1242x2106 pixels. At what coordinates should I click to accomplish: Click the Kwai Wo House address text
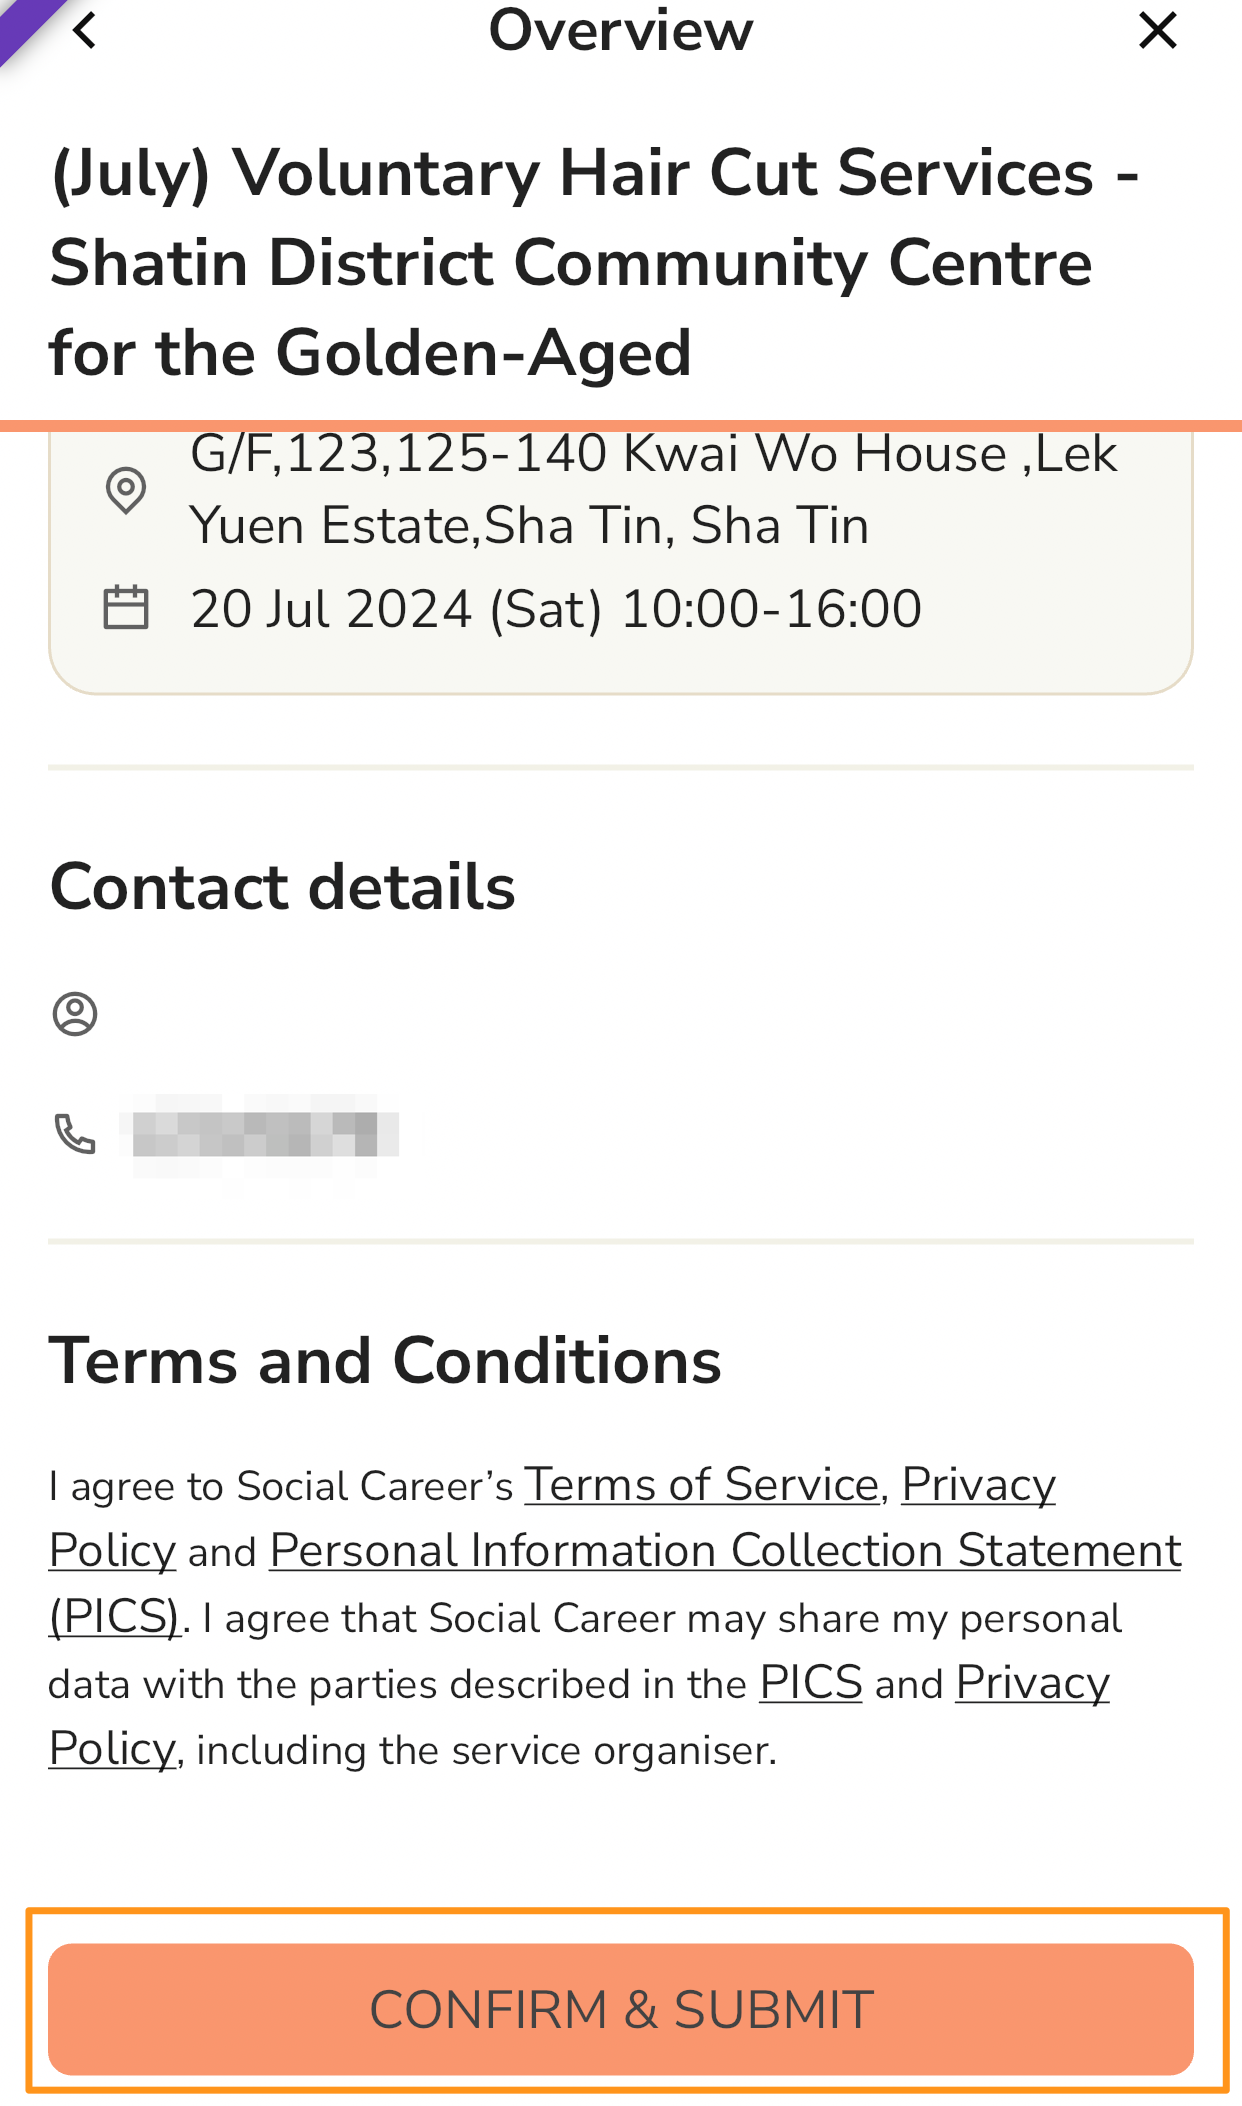654,489
